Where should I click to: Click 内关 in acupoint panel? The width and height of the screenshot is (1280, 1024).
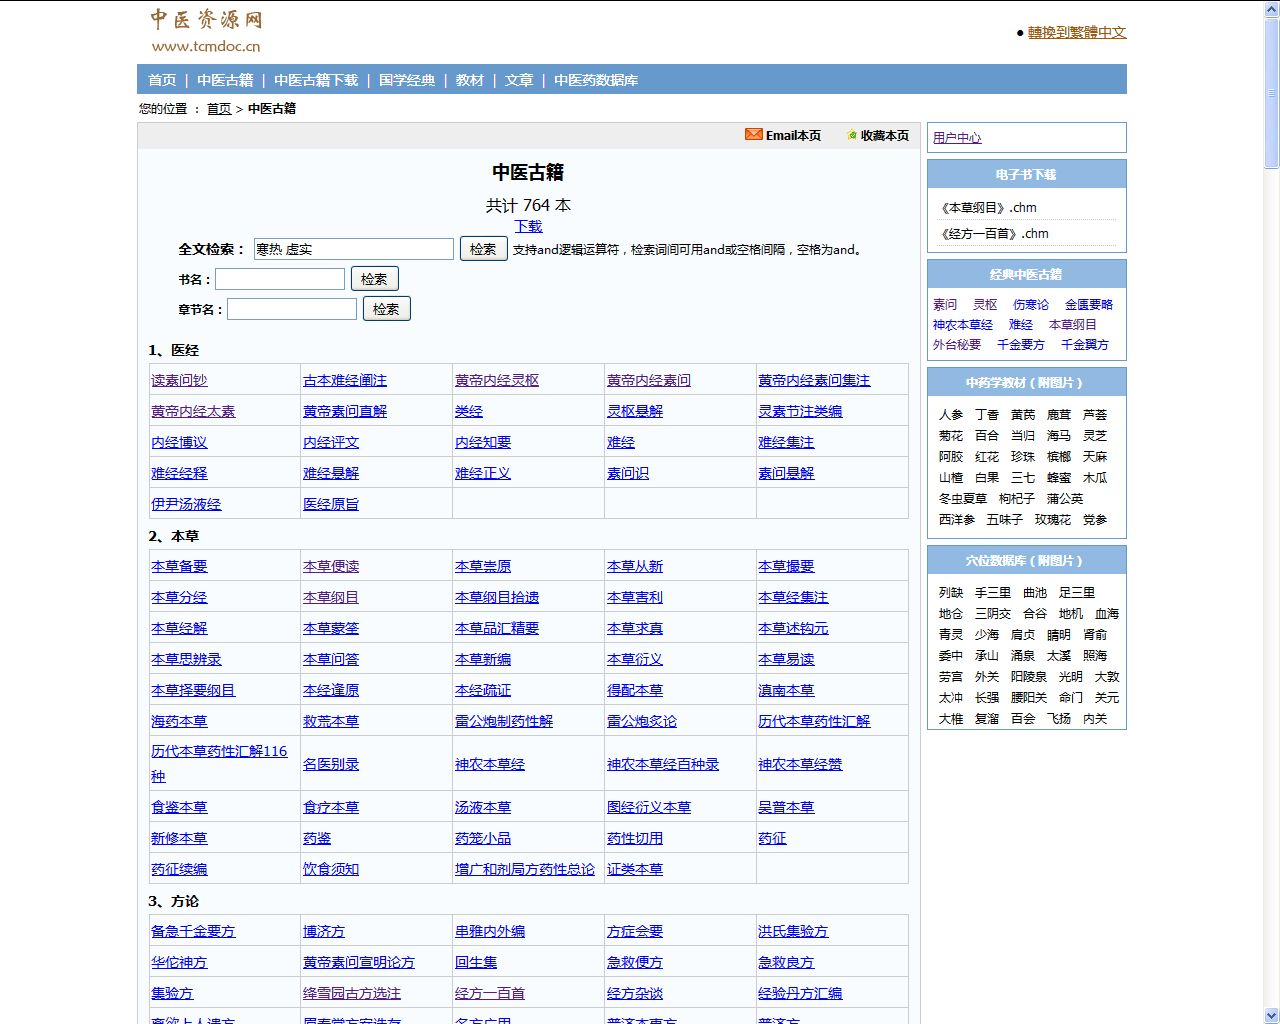point(1095,719)
